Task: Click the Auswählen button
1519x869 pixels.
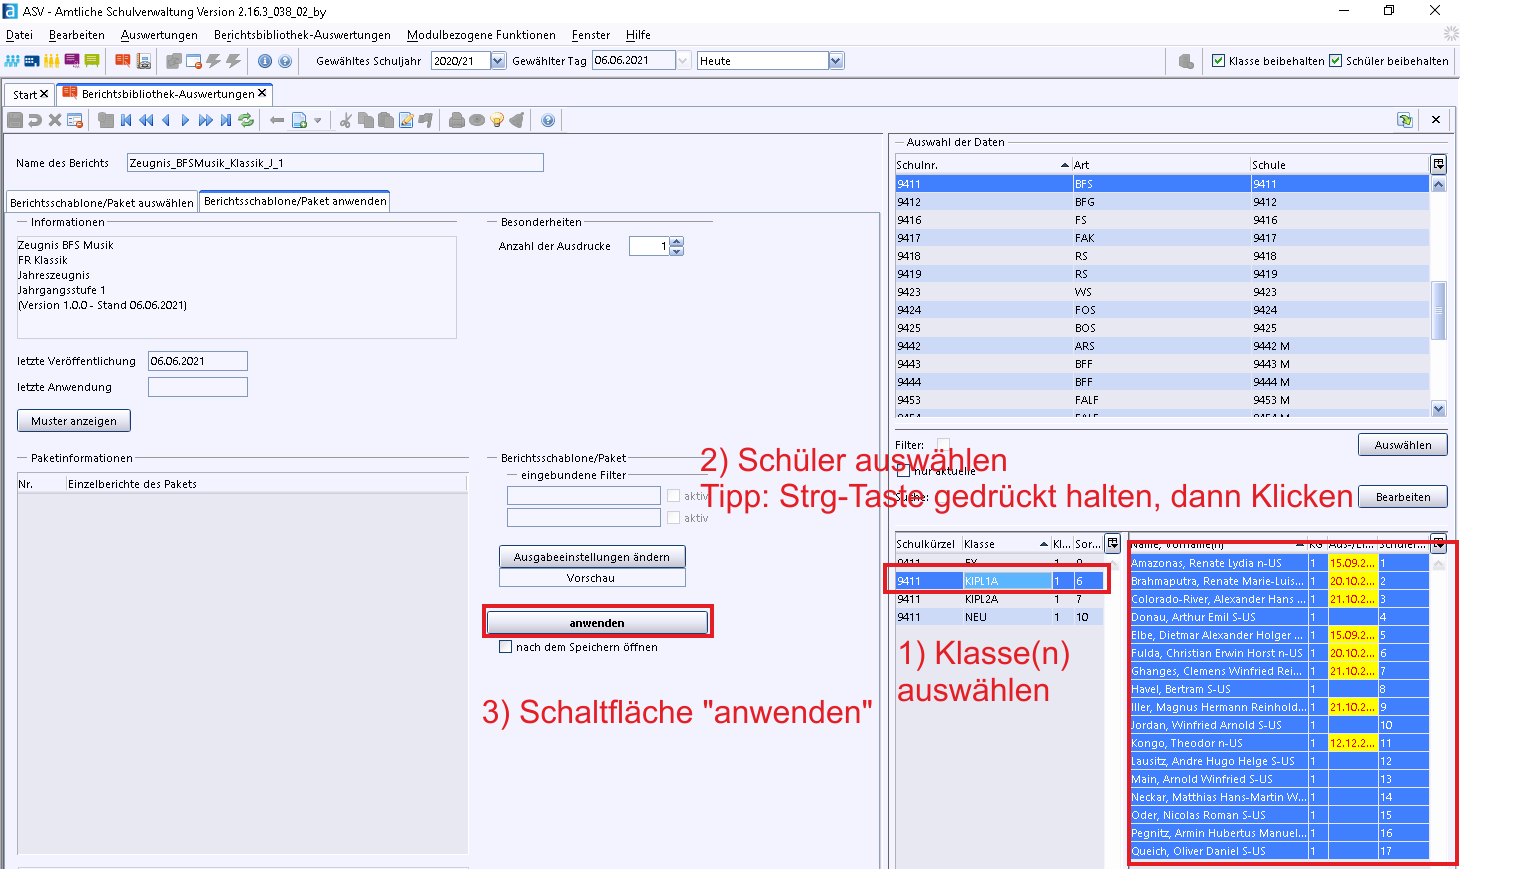Action: [1402, 445]
